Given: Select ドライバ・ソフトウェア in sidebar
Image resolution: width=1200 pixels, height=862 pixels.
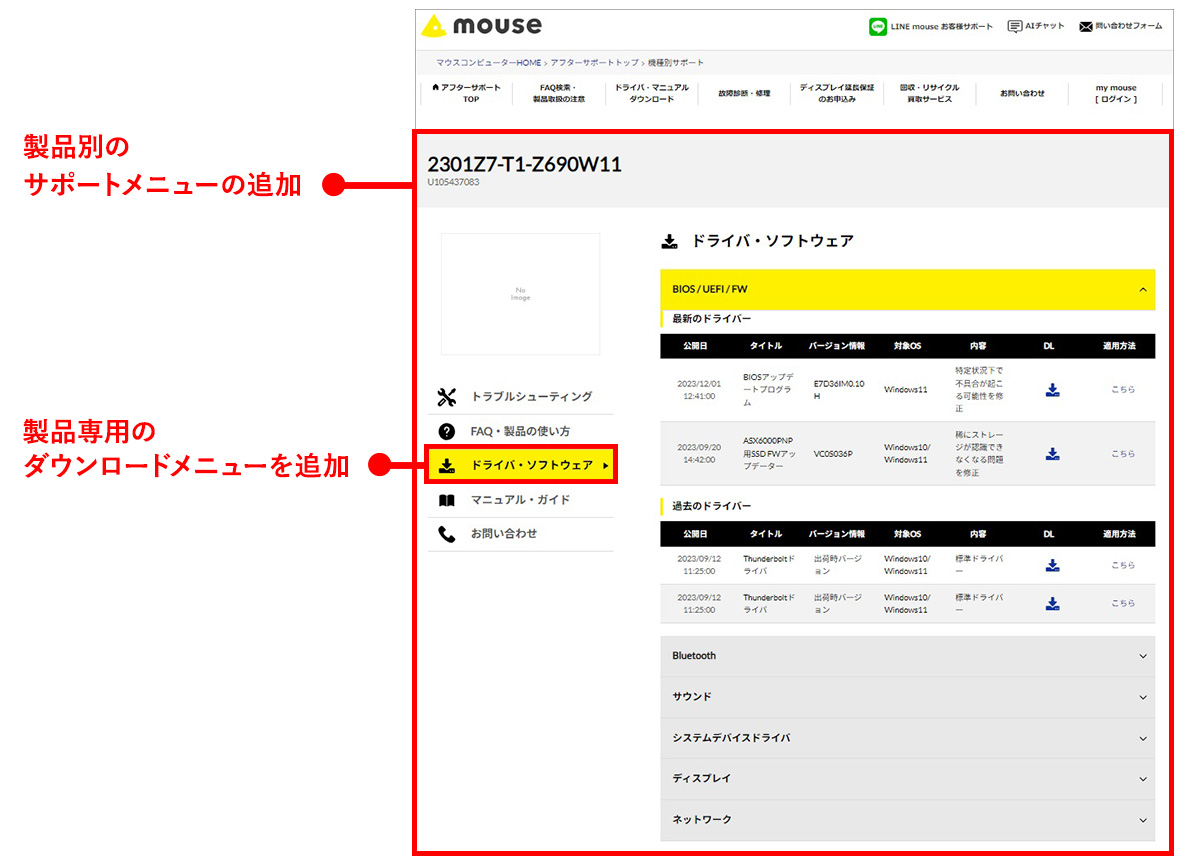Looking at the screenshot, I should point(521,465).
